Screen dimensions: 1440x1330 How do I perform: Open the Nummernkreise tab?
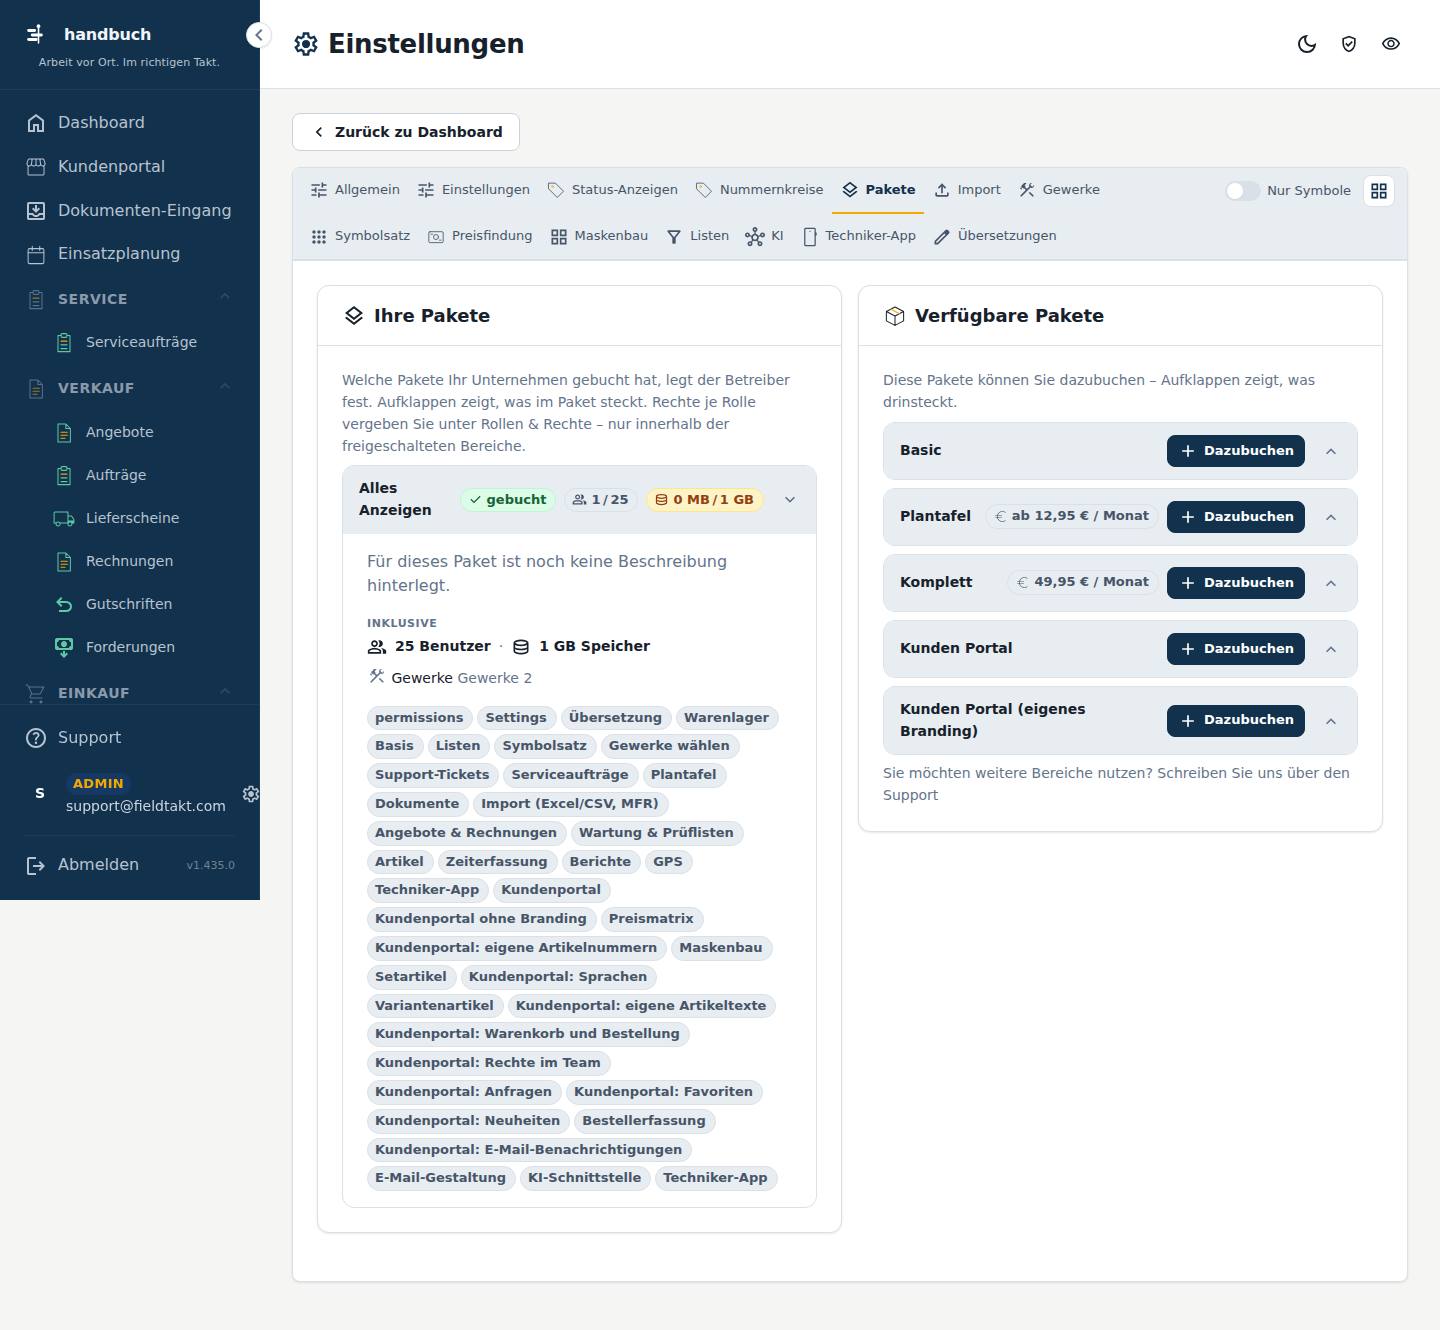[760, 190]
